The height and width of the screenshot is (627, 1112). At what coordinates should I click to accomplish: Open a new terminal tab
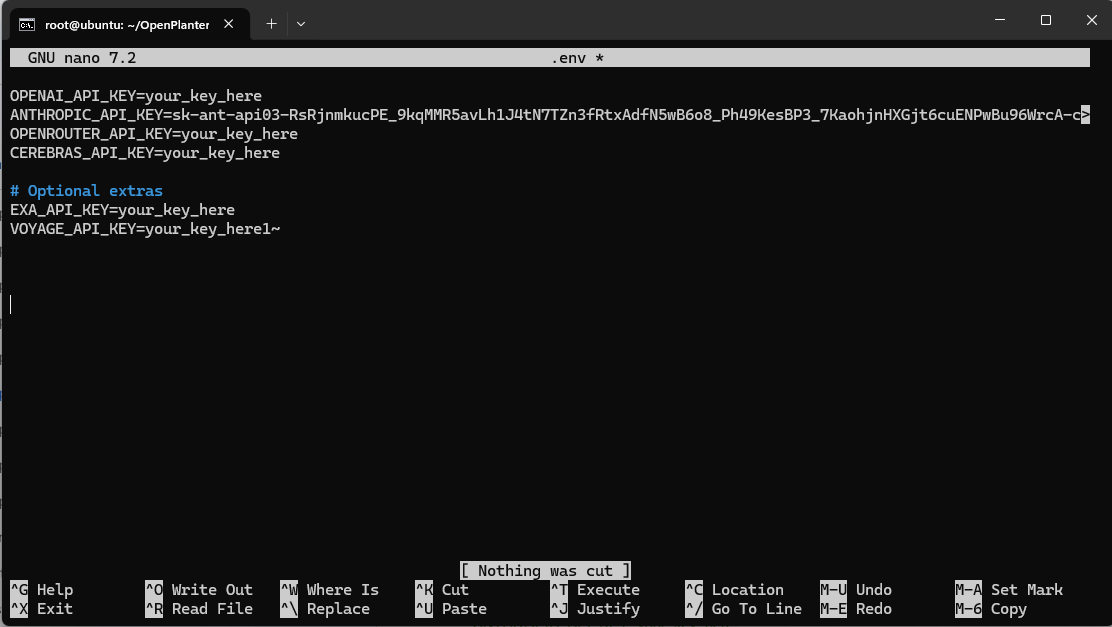[271, 23]
